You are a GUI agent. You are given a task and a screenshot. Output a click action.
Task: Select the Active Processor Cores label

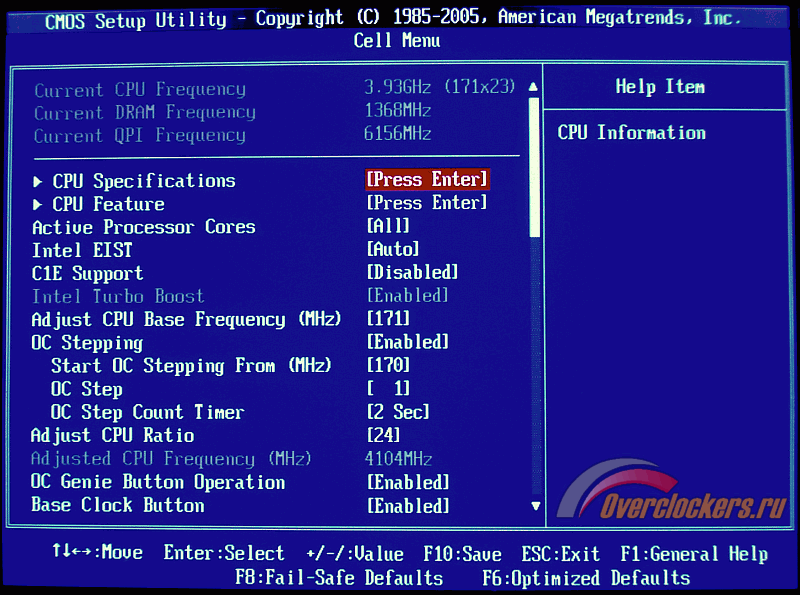point(143,227)
